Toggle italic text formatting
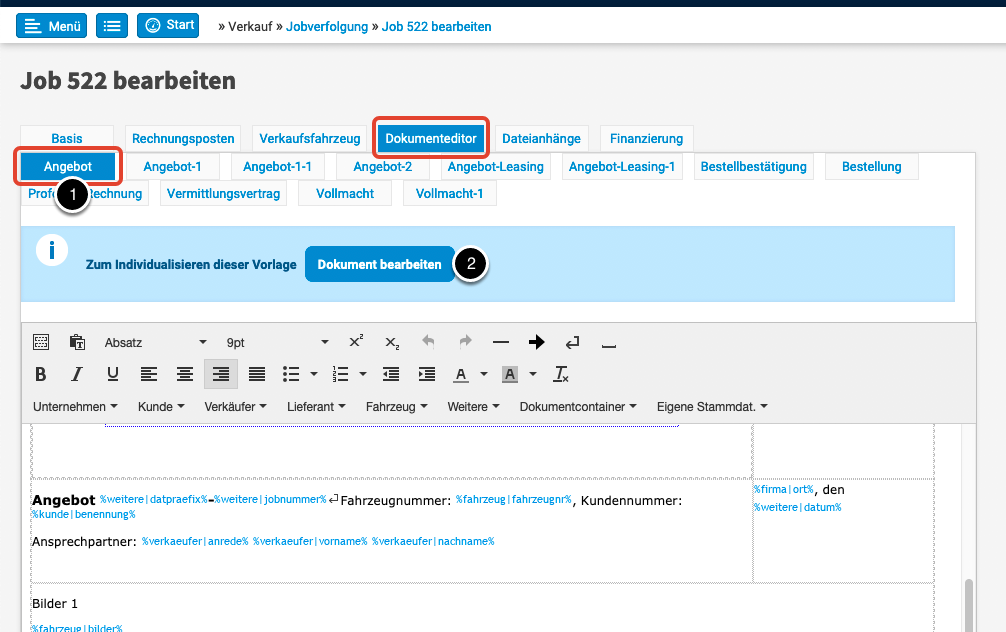1006x632 pixels. pos(77,374)
